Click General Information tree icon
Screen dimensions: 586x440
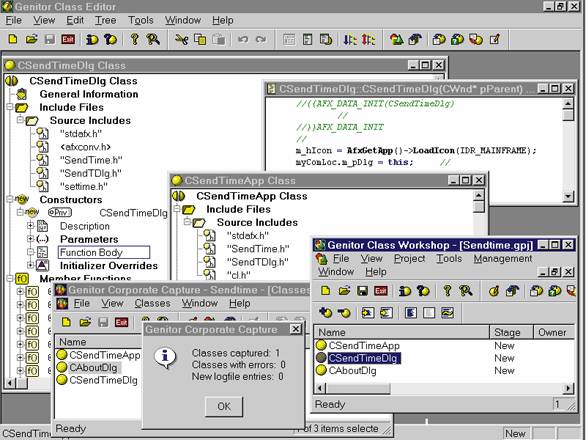pyautogui.click(x=22, y=94)
